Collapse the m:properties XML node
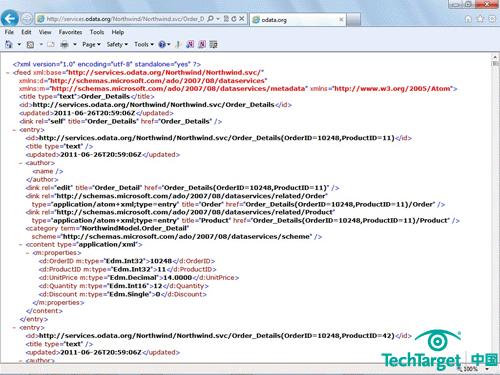 click(28, 253)
